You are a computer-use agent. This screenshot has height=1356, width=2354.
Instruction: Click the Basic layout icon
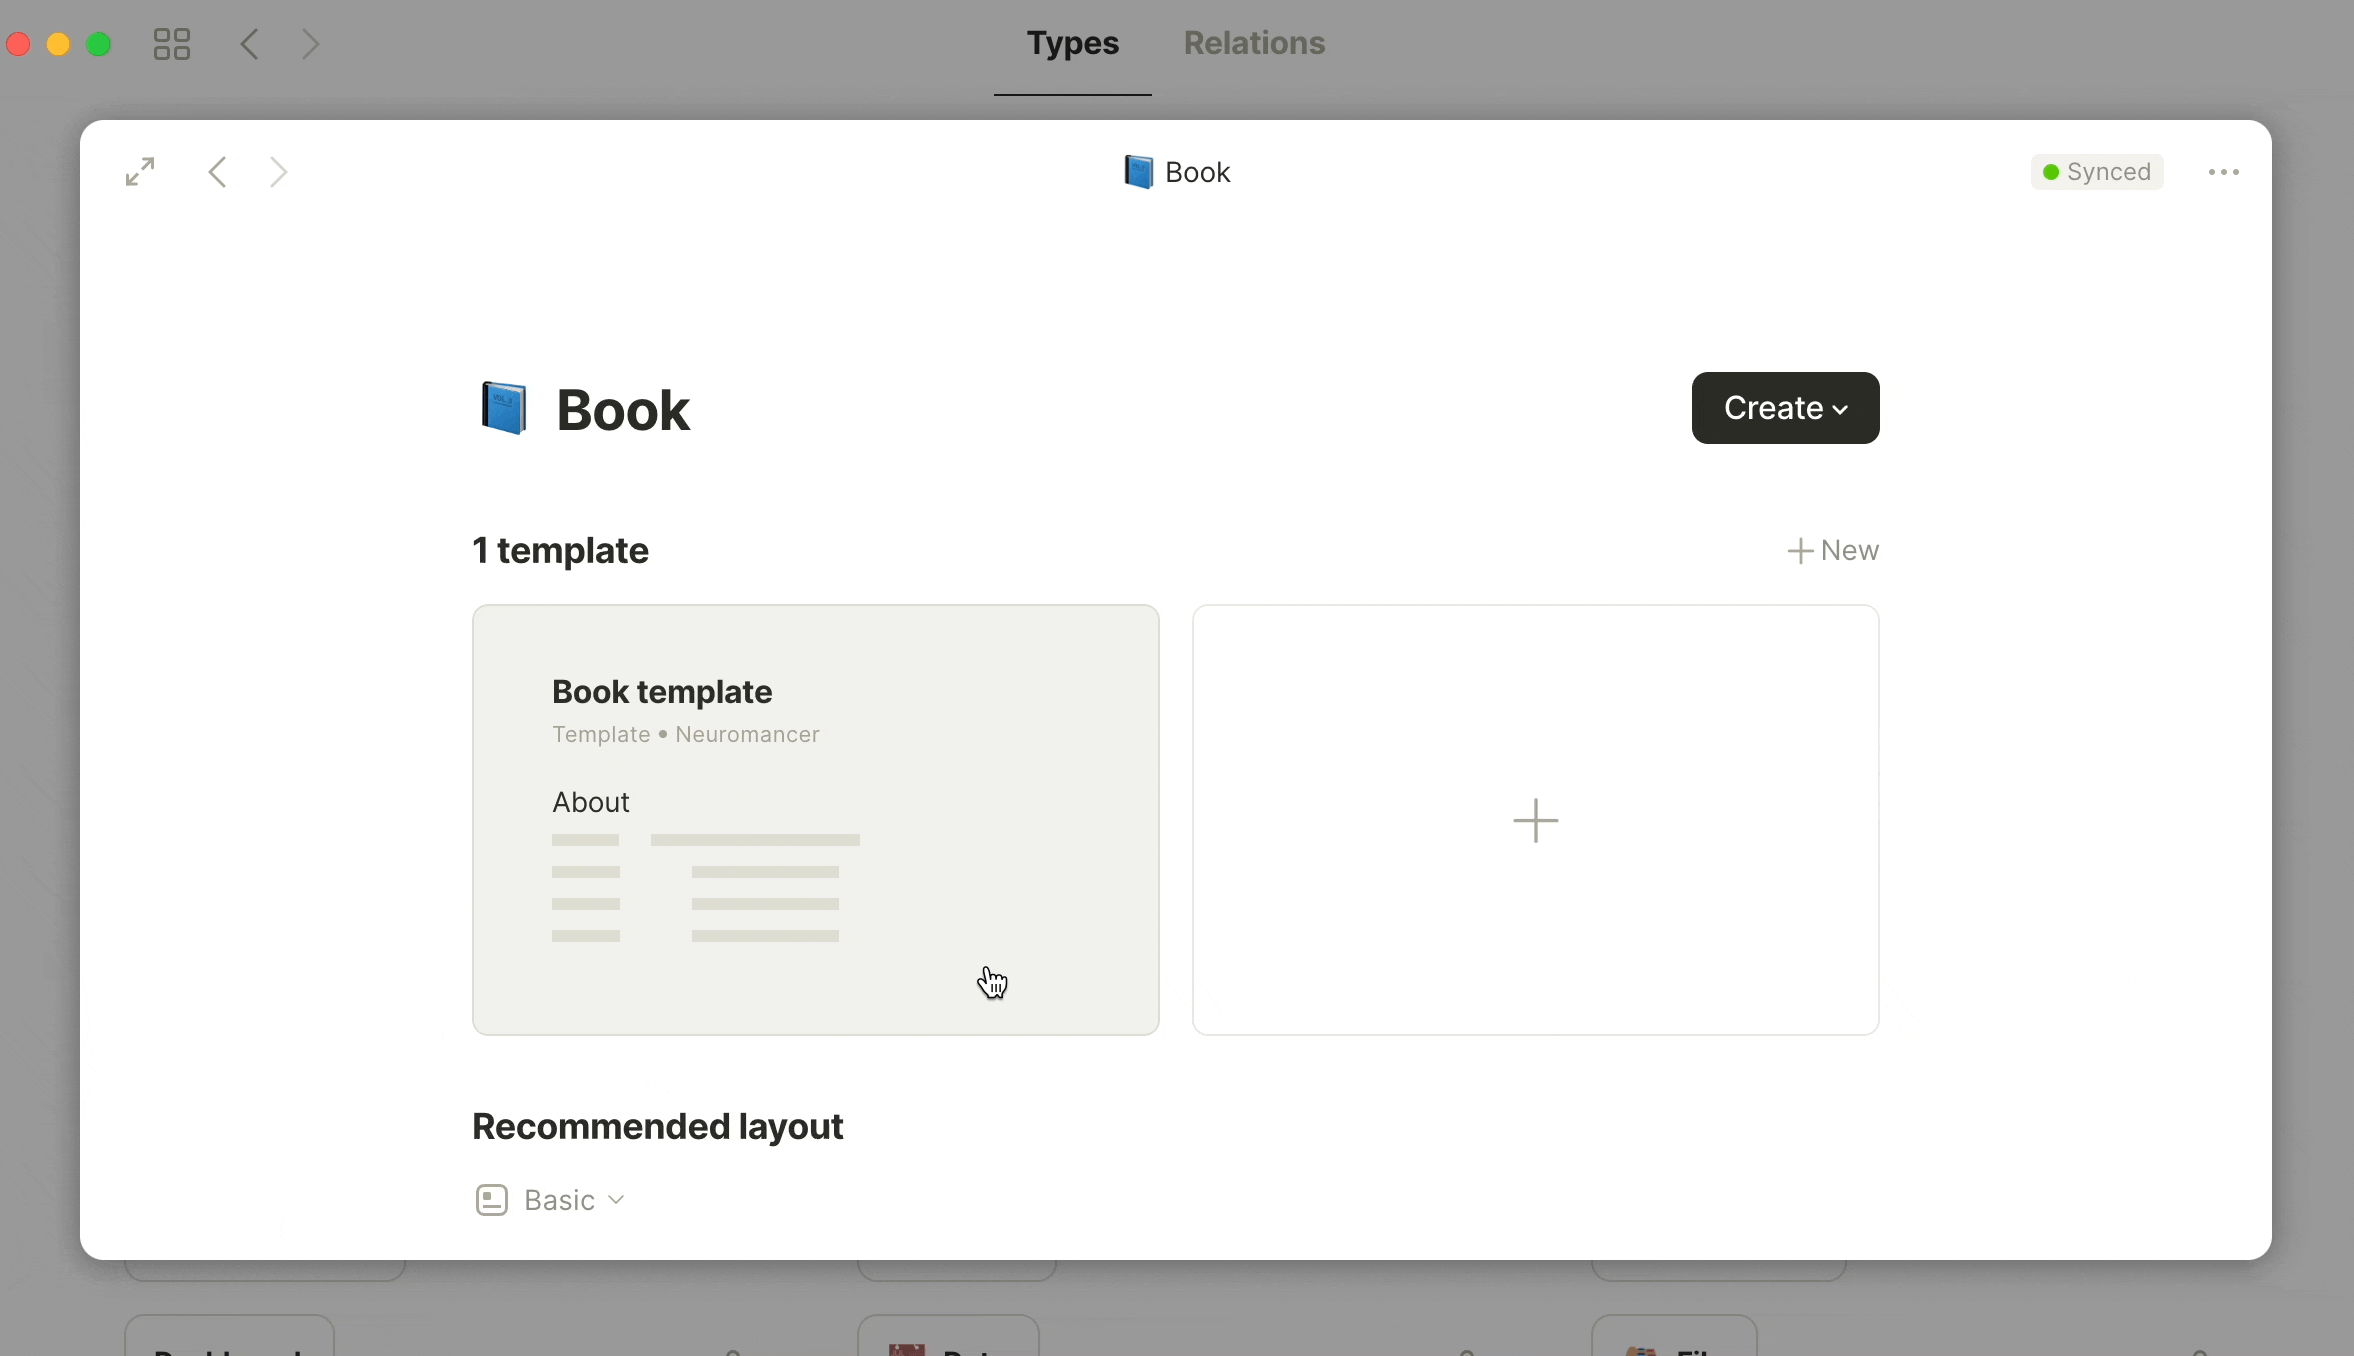click(491, 1200)
